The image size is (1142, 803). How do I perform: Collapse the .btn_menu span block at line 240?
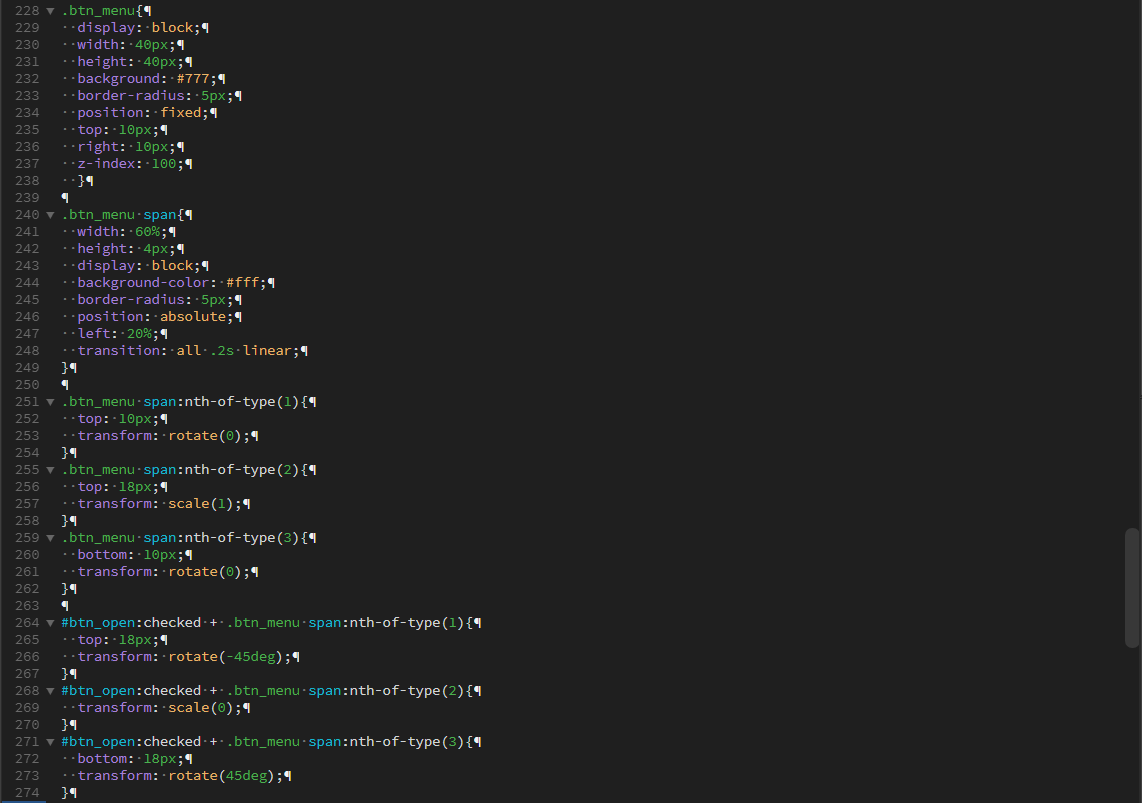click(50, 215)
